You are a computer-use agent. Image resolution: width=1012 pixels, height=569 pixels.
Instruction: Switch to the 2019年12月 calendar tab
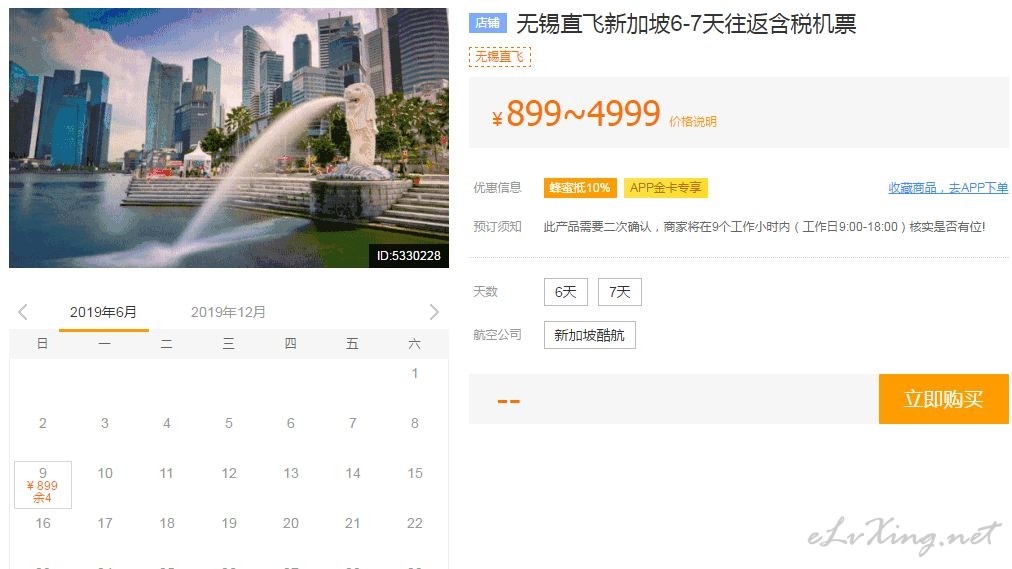point(228,312)
